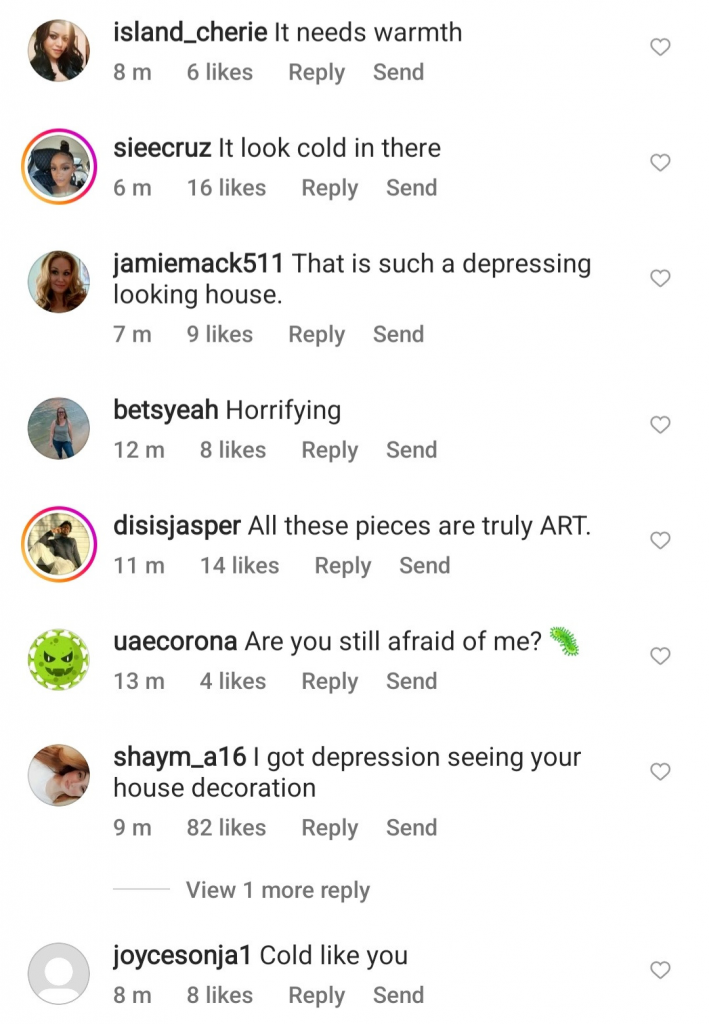Open uaecorona's green virus avatar
Image resolution: width=709 pixels, height=1024 pixels.
[59, 659]
